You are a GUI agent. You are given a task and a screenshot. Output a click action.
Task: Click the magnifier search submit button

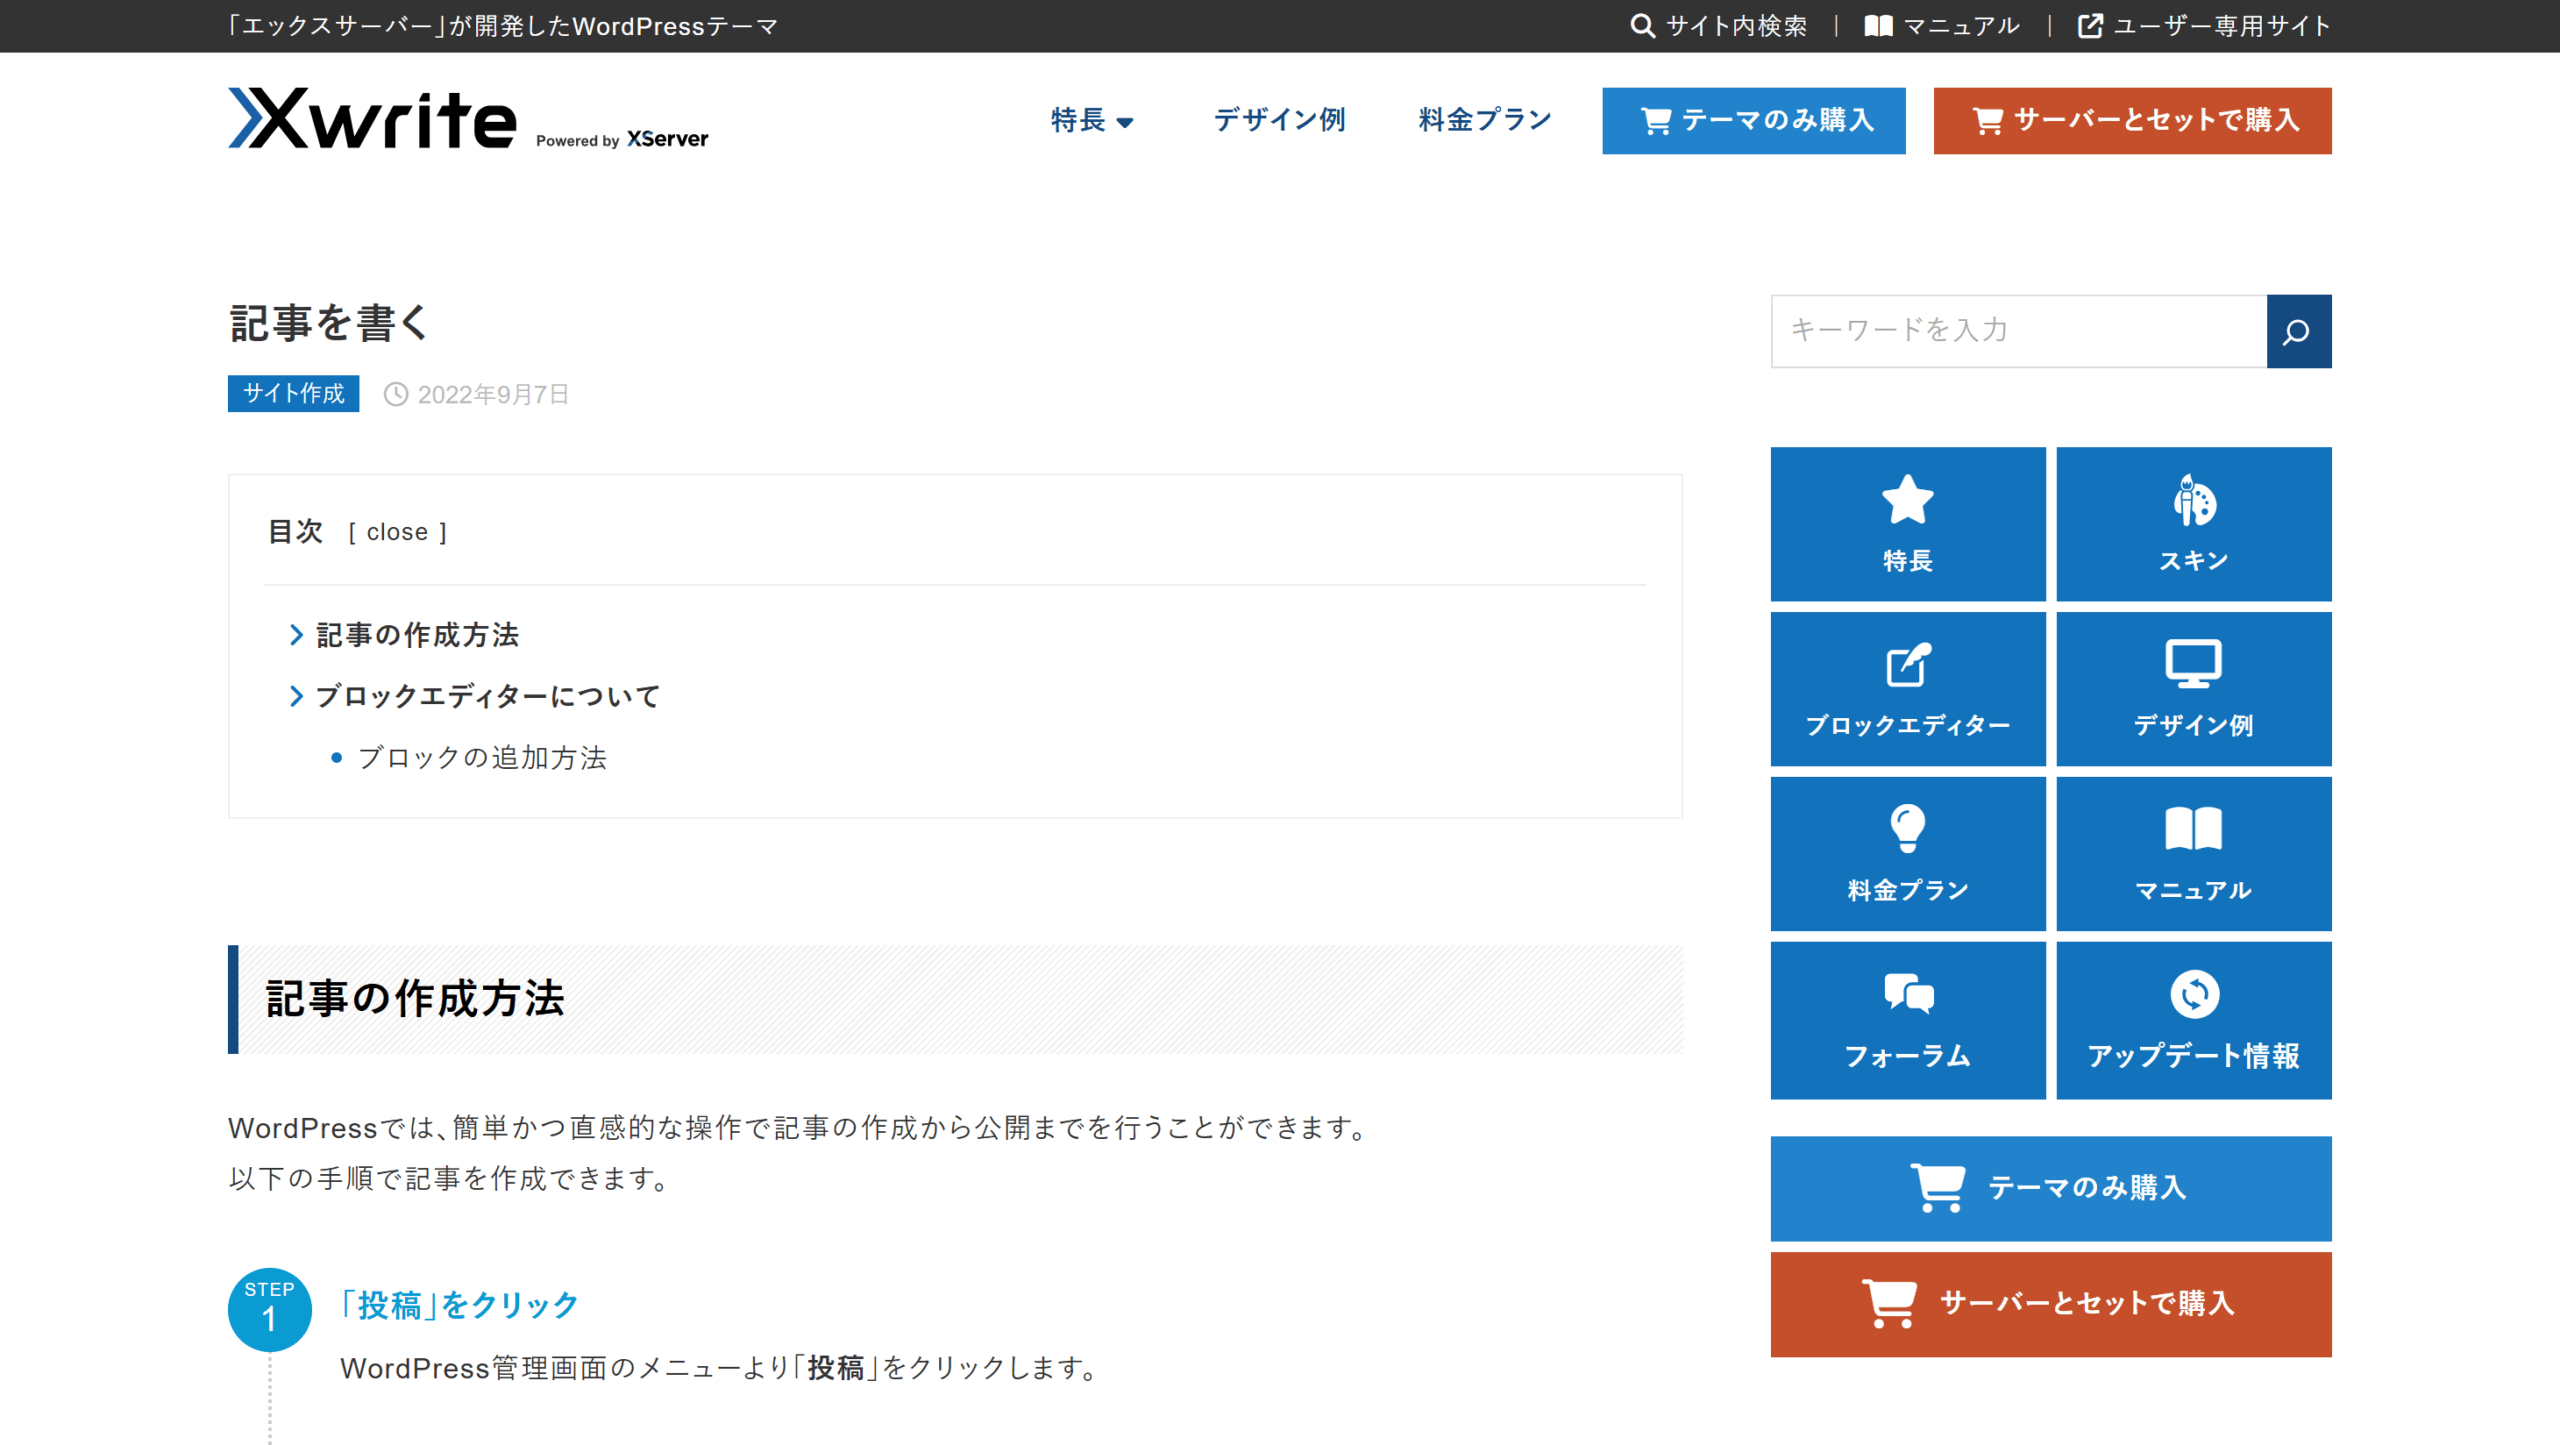[2298, 331]
